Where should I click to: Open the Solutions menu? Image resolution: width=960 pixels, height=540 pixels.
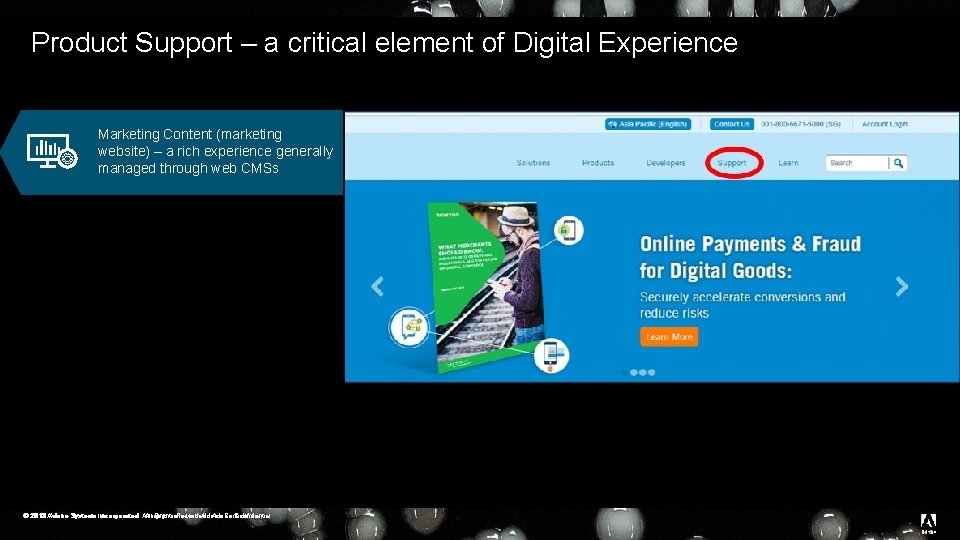(533, 163)
